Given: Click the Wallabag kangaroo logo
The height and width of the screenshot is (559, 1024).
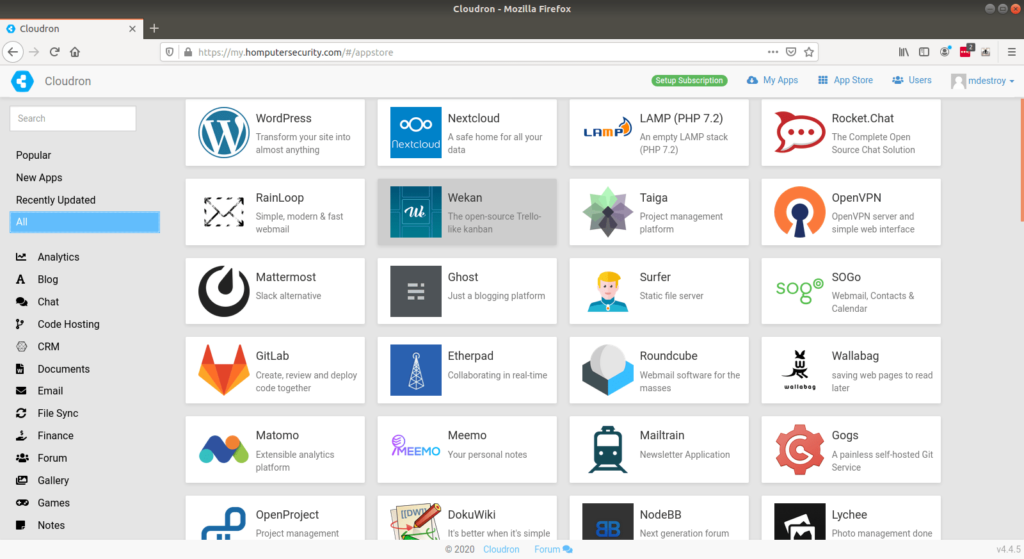Looking at the screenshot, I should click(x=799, y=370).
